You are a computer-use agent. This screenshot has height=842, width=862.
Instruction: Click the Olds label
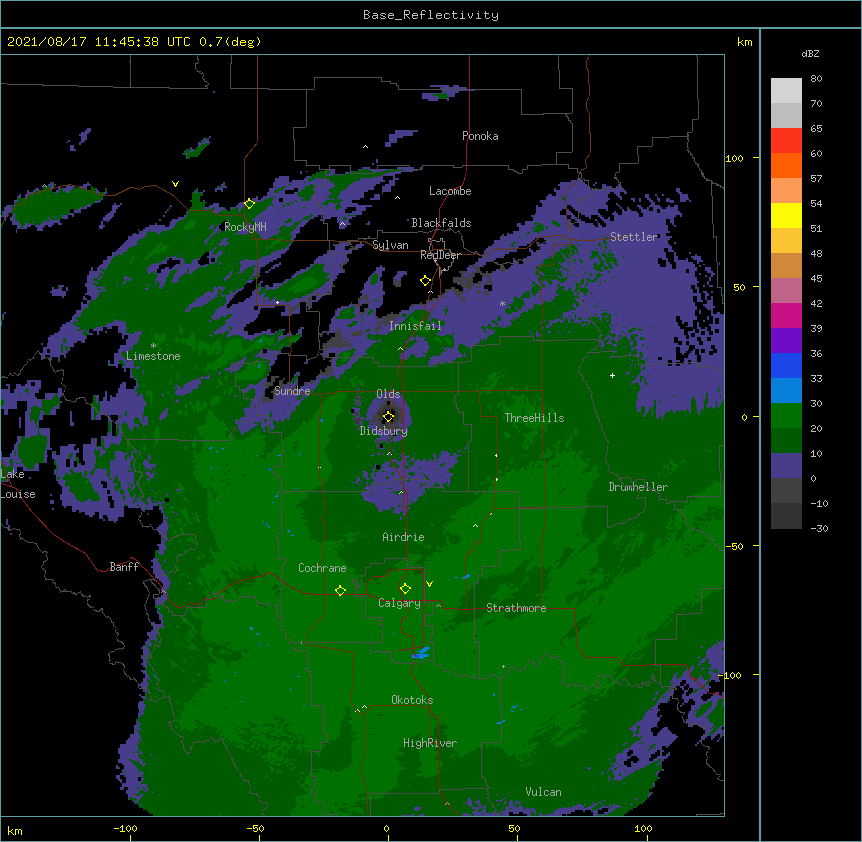pyautogui.click(x=388, y=394)
